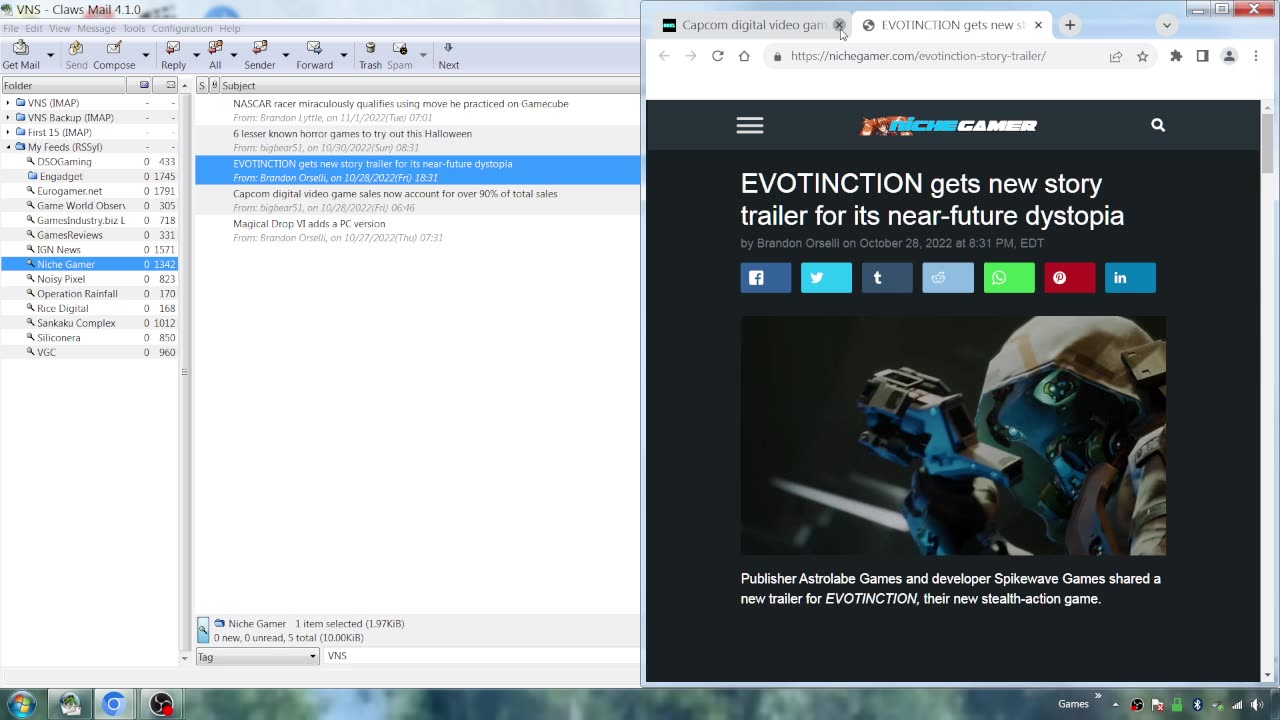Reload the Niche Gamer page

(717, 56)
